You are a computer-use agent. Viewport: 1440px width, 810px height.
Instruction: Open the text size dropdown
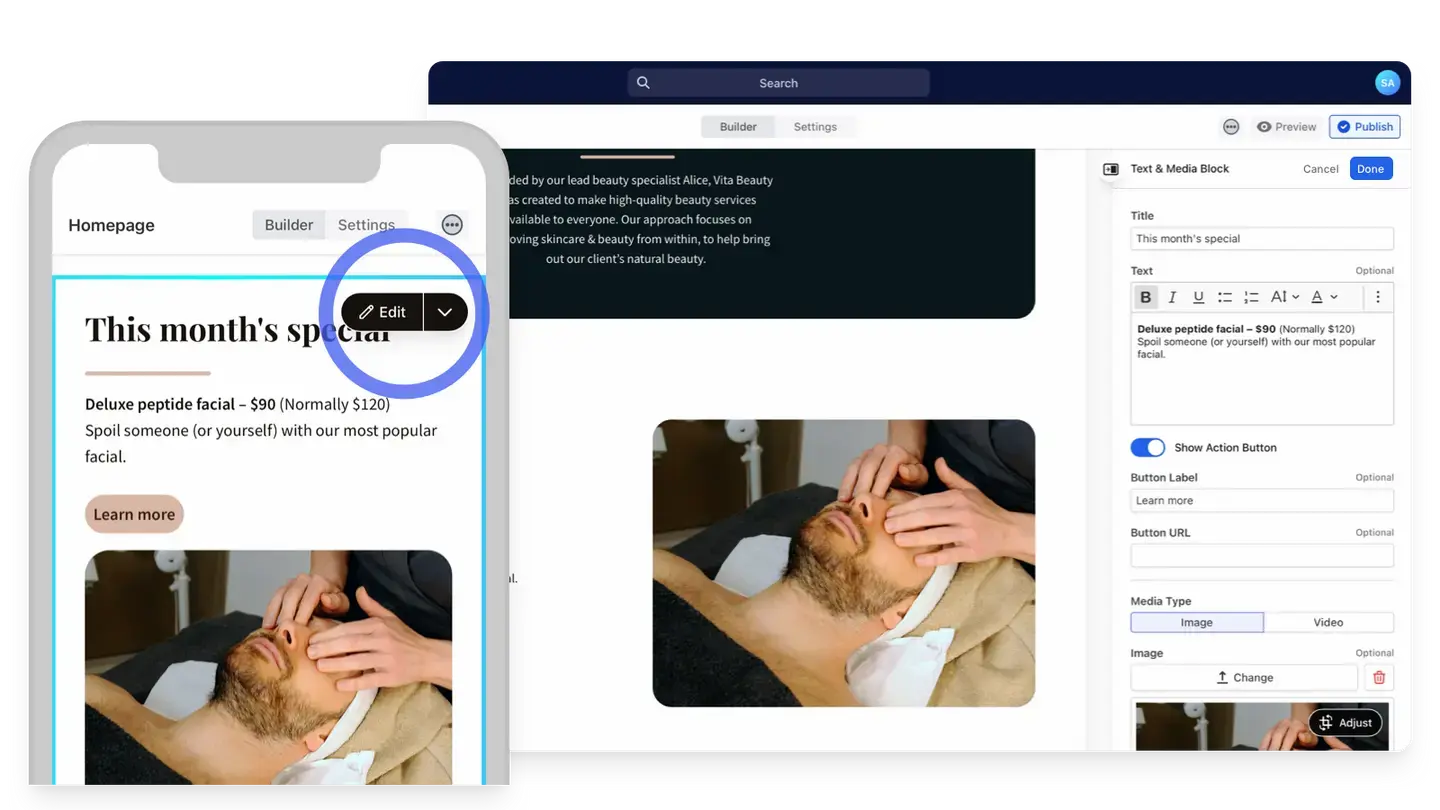[x=1284, y=297]
